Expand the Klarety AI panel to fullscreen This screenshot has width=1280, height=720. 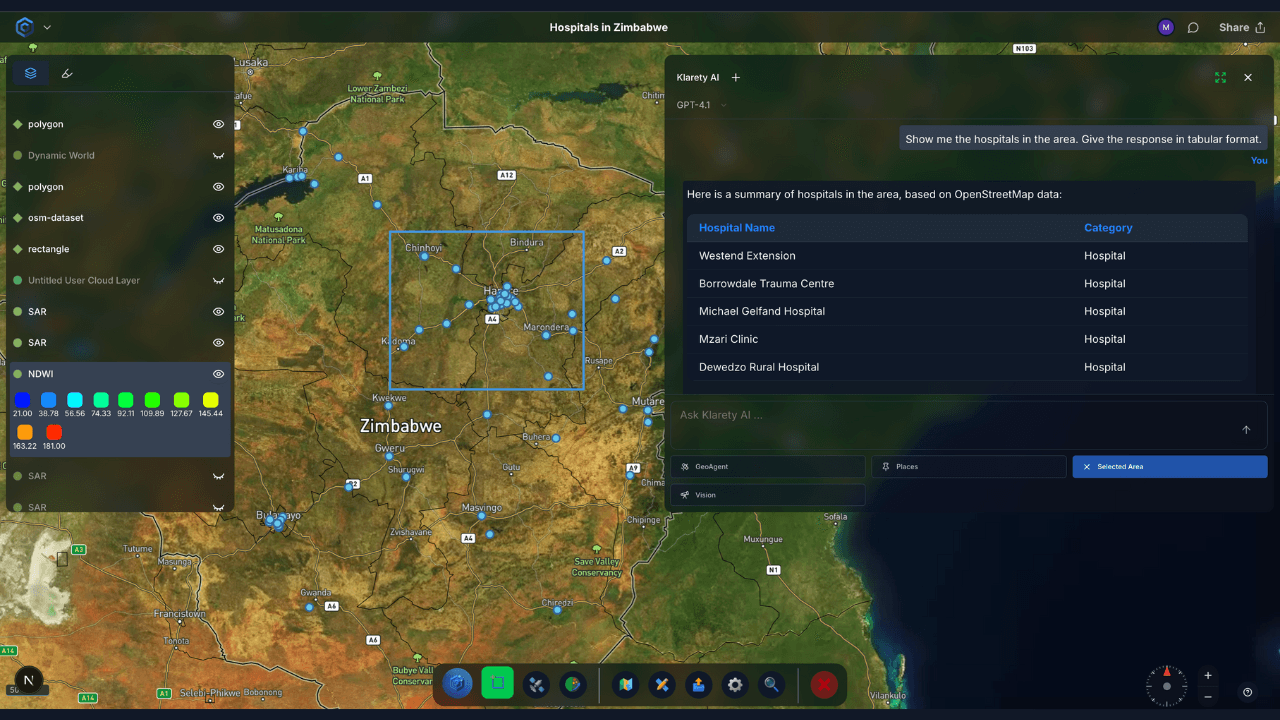(1220, 77)
